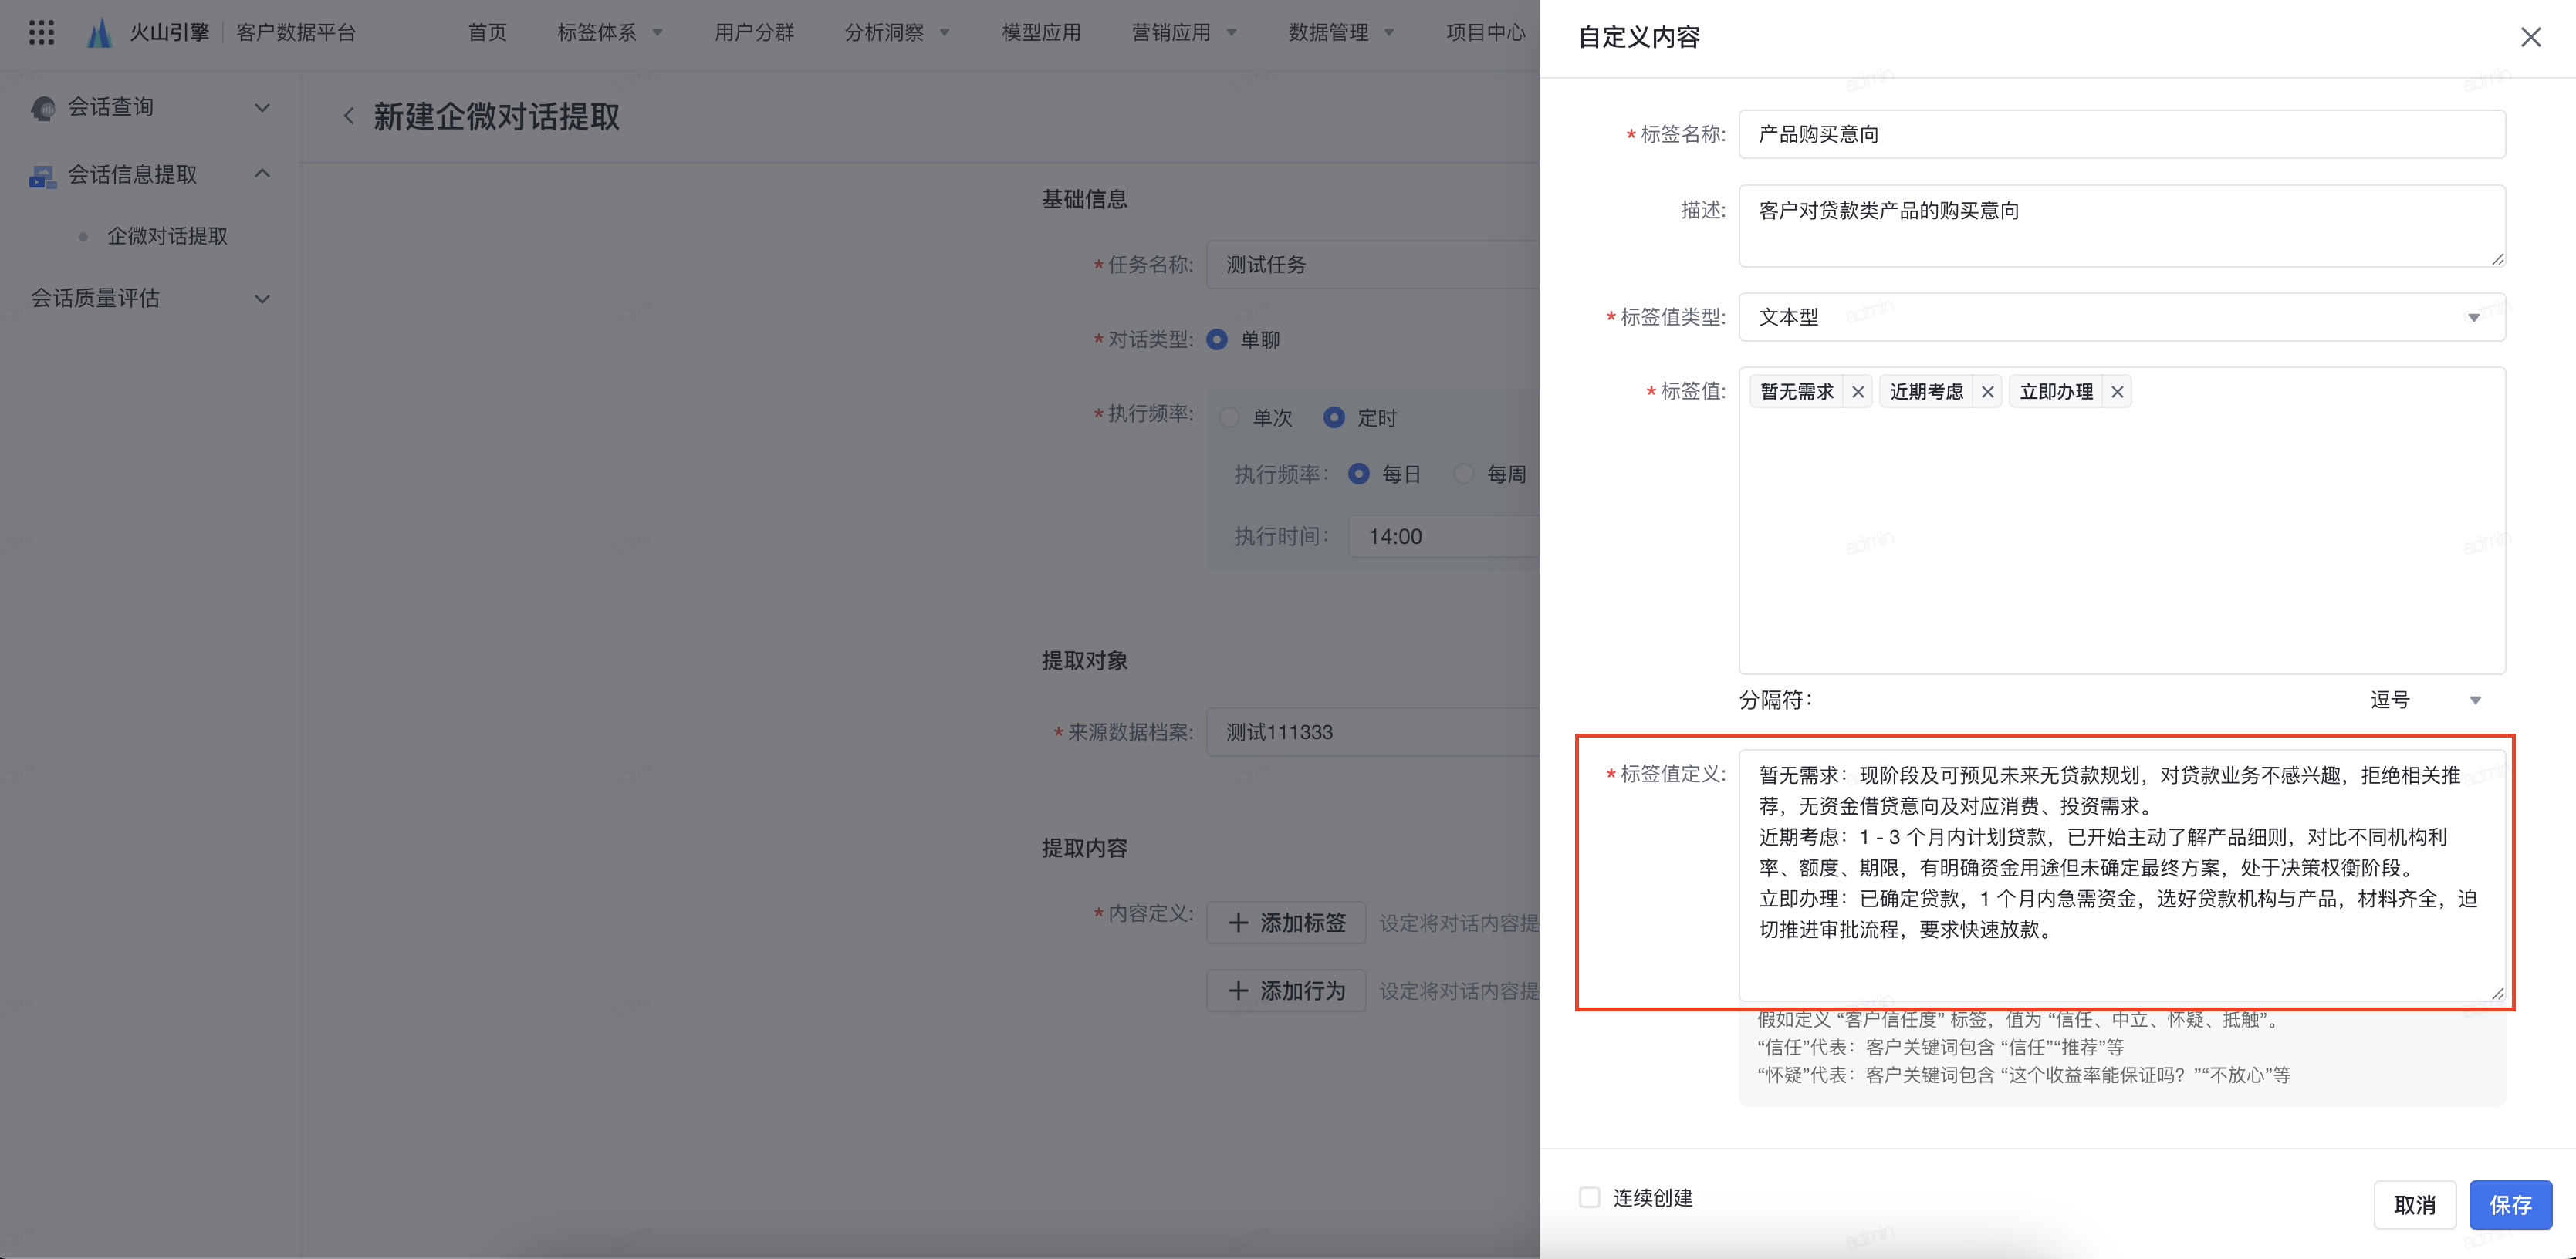This screenshot has width=2576, height=1259.
Task: Go to 首页 in top navigation
Action: click(487, 33)
